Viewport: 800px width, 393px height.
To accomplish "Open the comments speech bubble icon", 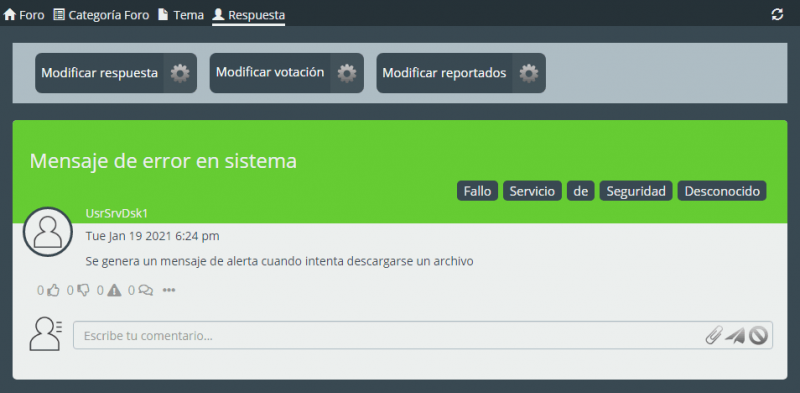I will tap(145, 290).
